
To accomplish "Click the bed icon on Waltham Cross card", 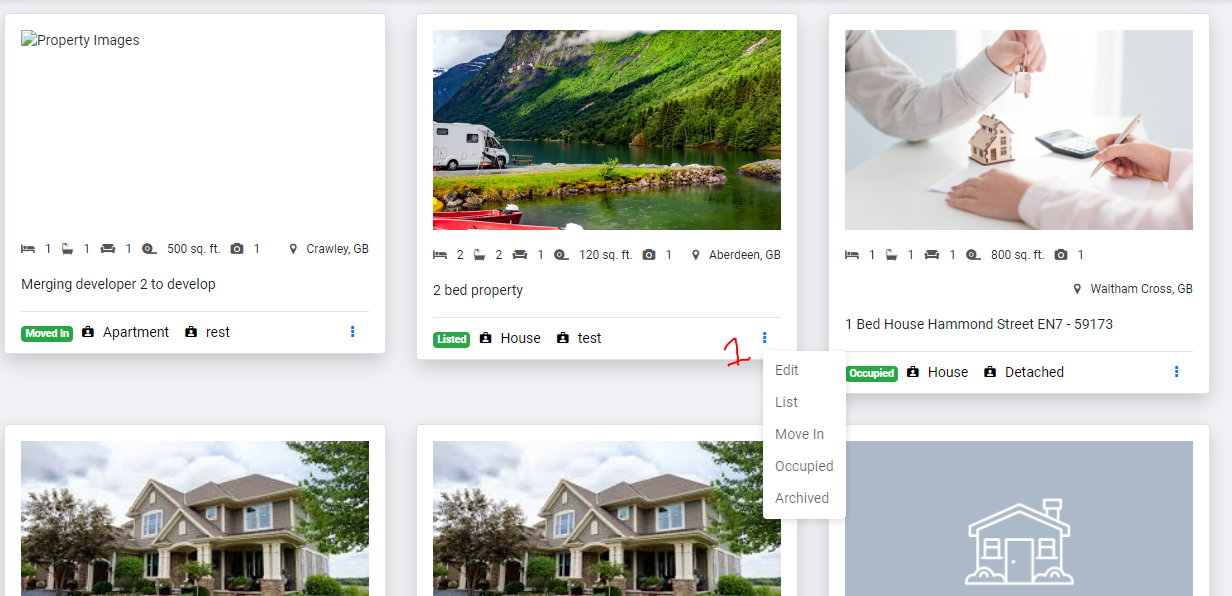I will click(x=852, y=254).
